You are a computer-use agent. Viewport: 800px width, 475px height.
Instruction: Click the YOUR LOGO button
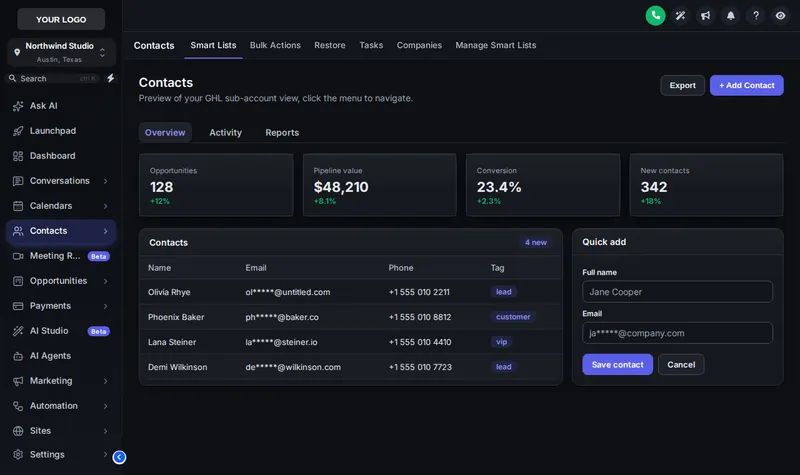(x=61, y=19)
